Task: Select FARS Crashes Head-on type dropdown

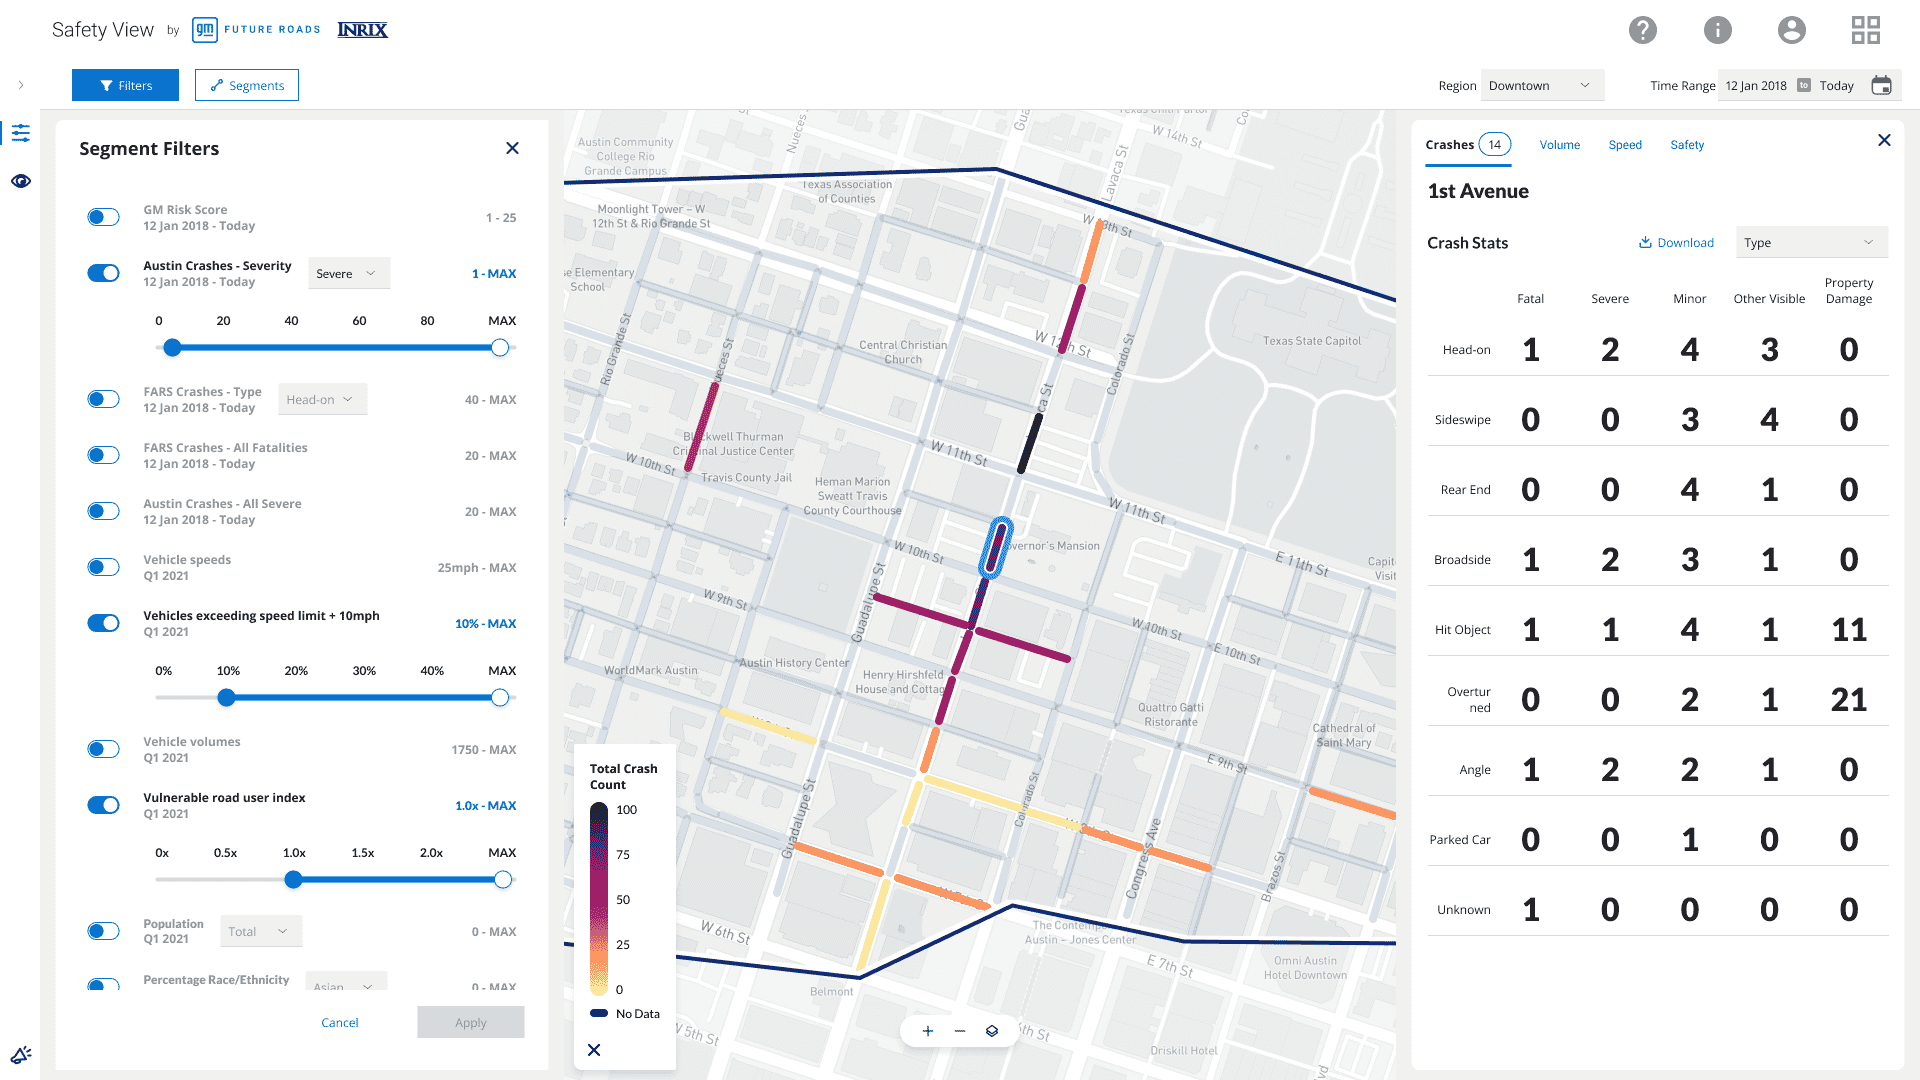Action: pyautogui.click(x=318, y=400)
